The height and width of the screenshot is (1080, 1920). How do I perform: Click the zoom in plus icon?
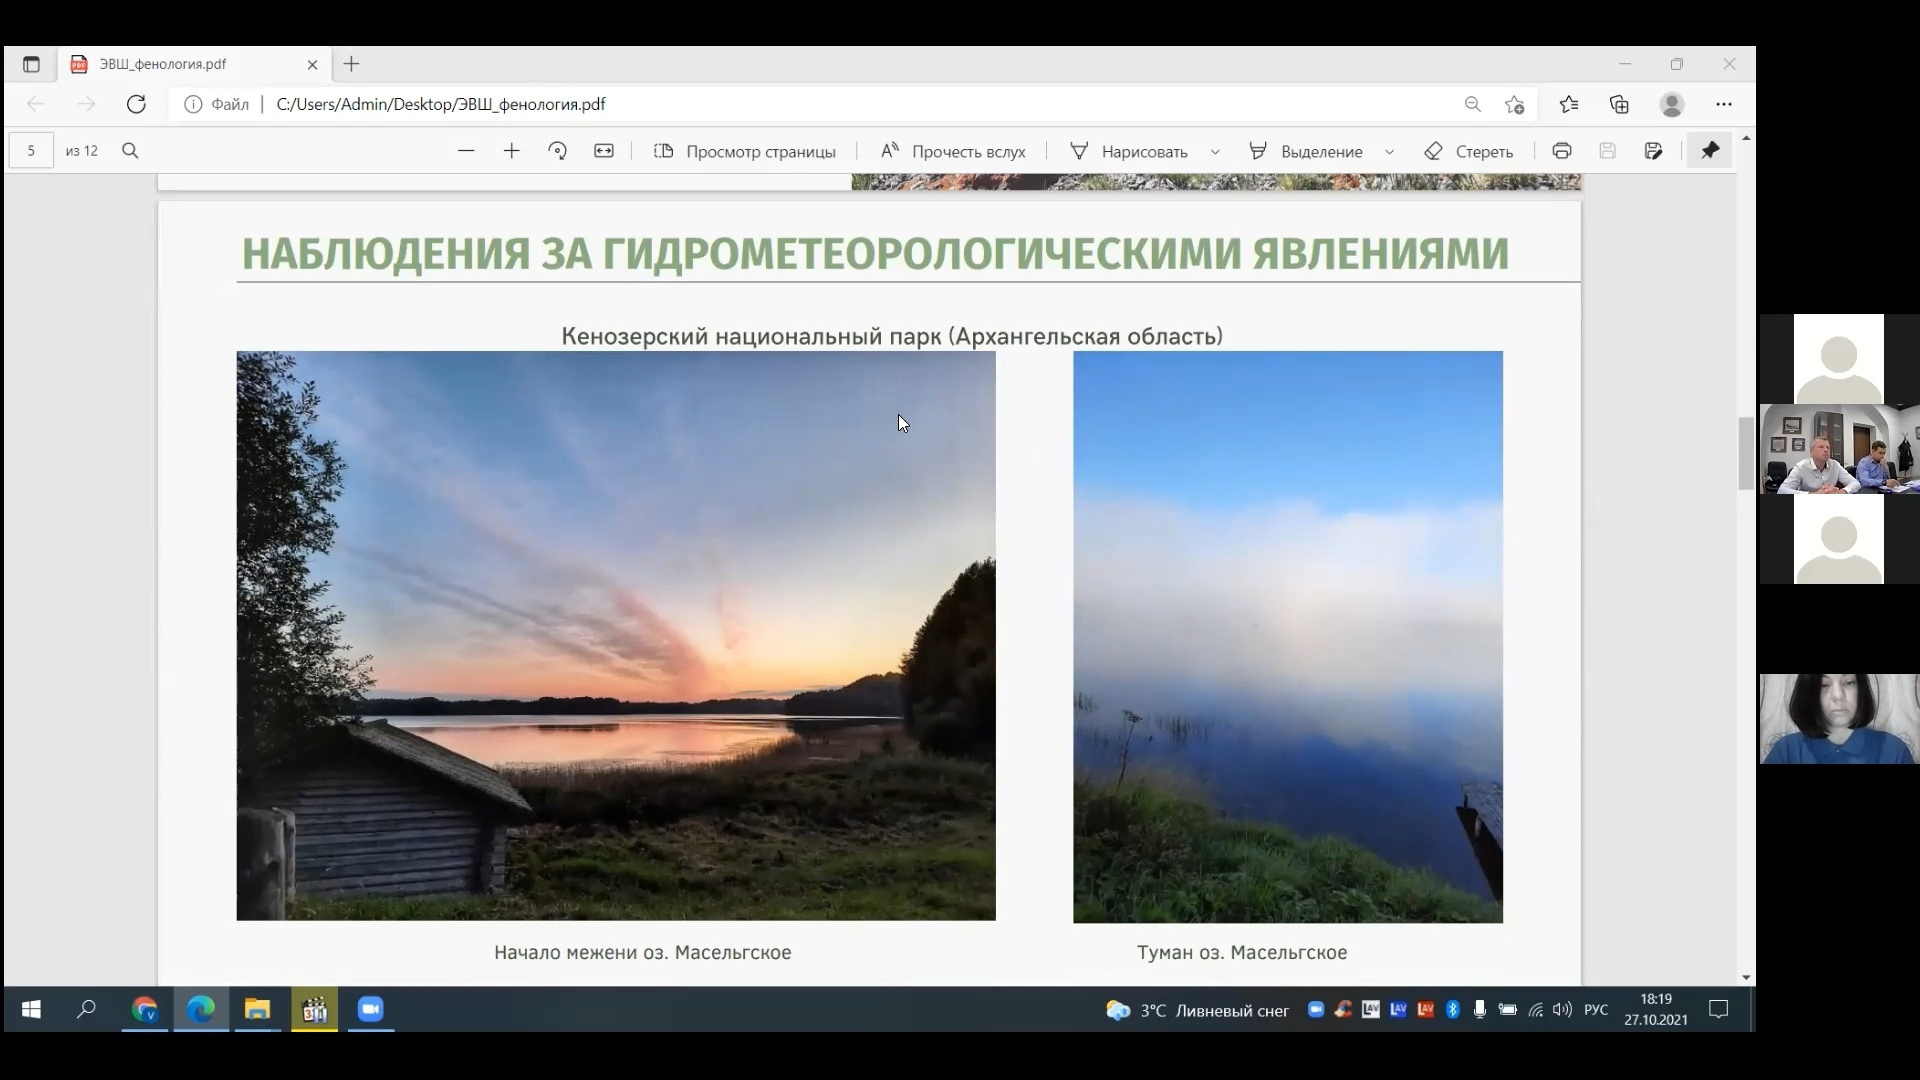[x=512, y=151]
